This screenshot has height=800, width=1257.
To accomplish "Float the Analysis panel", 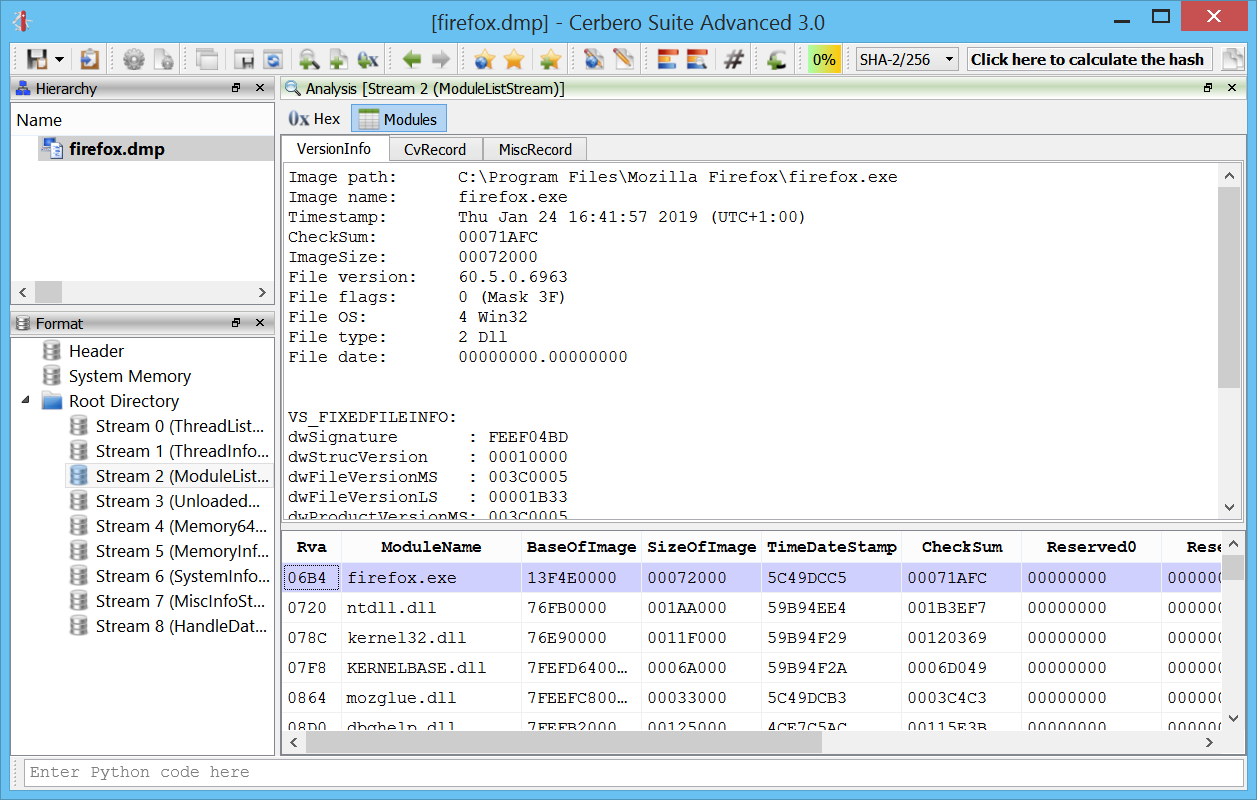I will tap(1208, 88).
